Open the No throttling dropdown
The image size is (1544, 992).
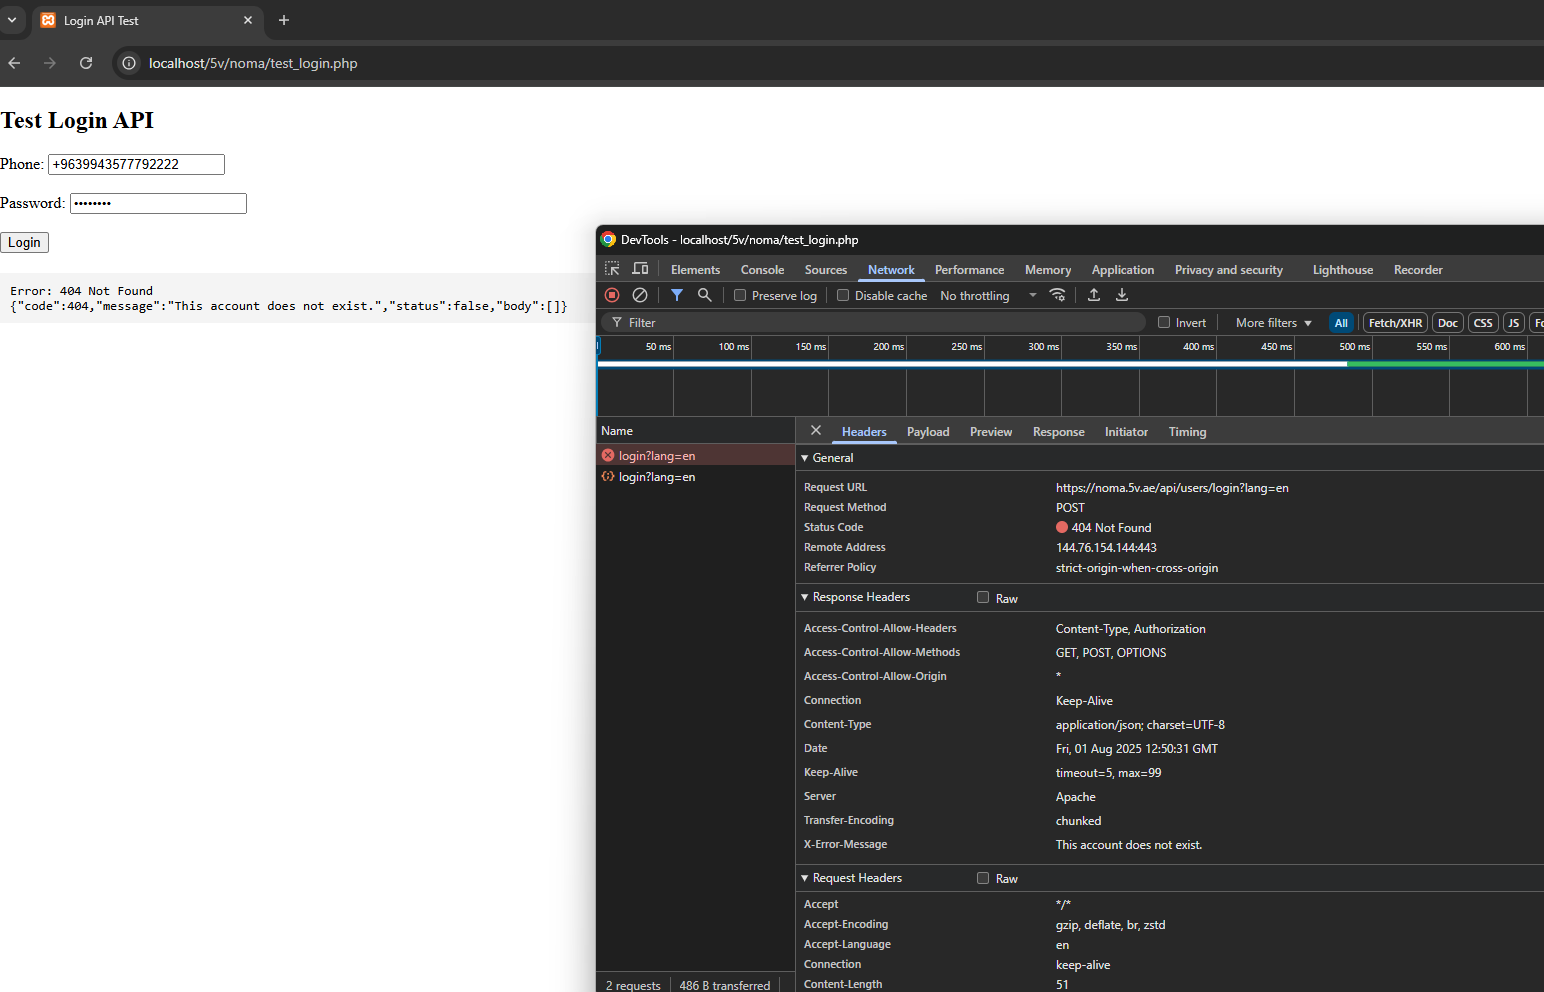(987, 296)
